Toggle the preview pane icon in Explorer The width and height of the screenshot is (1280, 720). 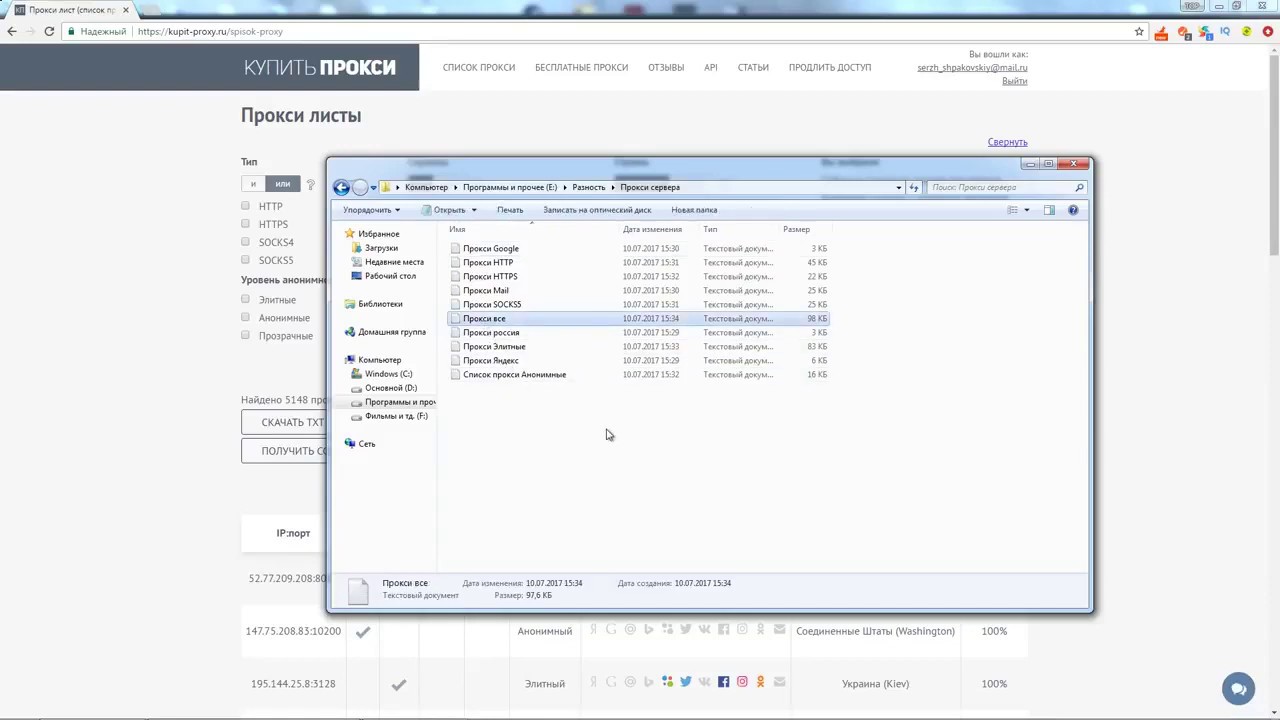(x=1049, y=210)
